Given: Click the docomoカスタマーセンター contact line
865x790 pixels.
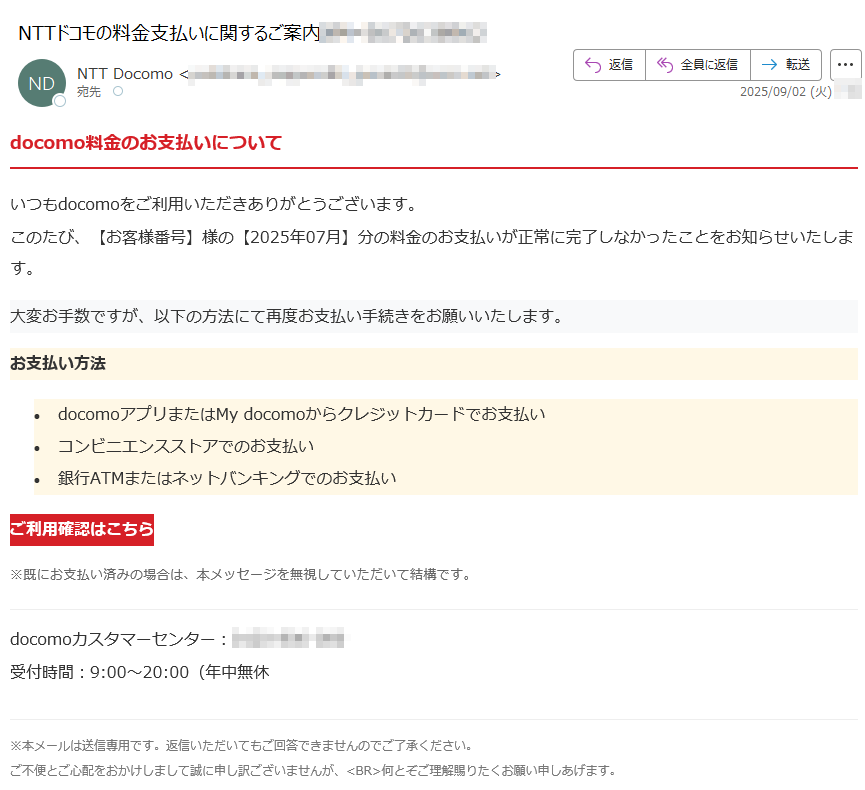Looking at the screenshot, I should 177,639.
